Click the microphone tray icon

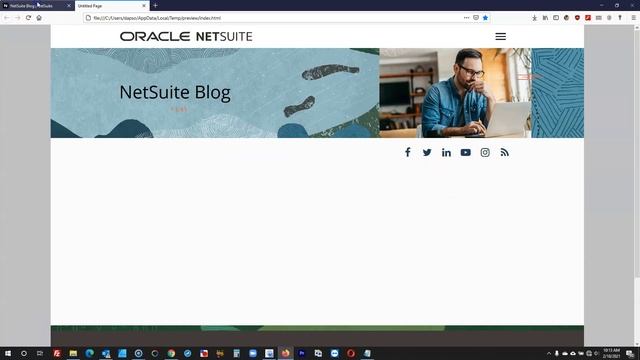pyautogui.click(x=556, y=353)
